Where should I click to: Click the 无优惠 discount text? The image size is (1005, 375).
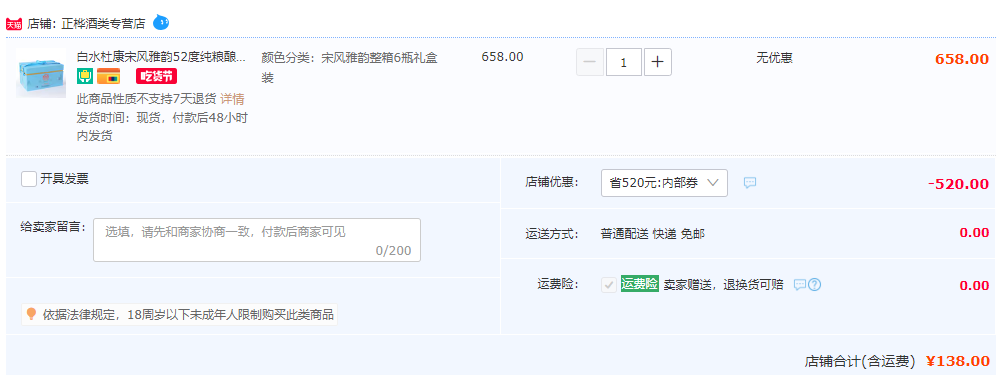(x=774, y=58)
